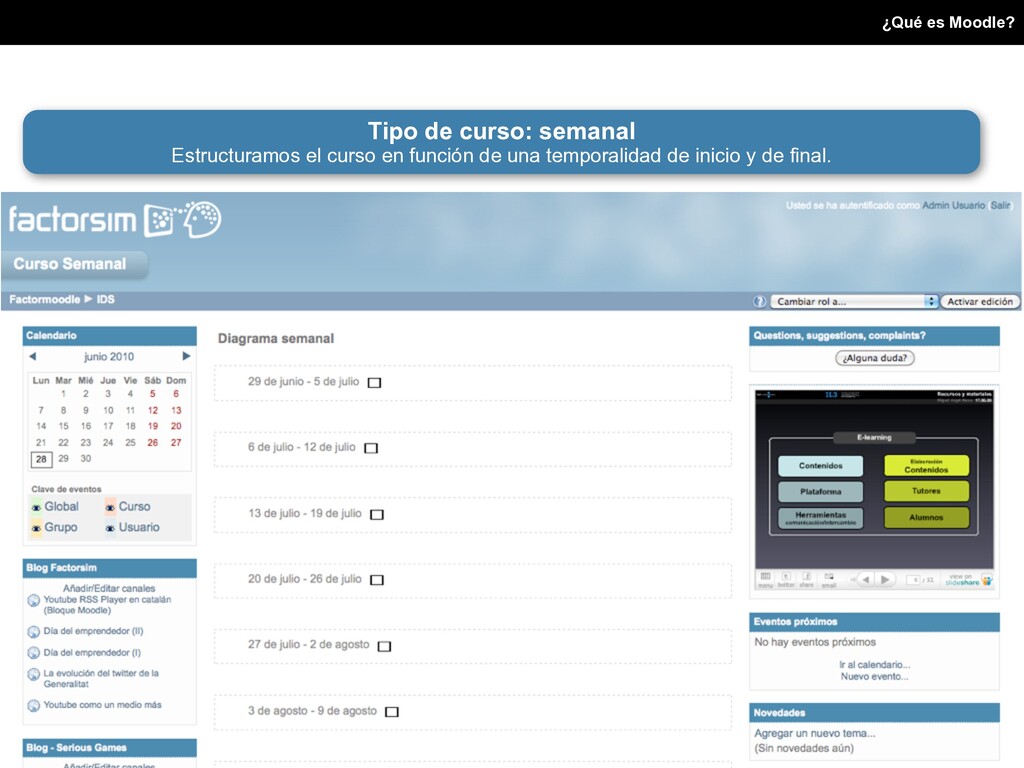The width and height of the screenshot is (1024, 768).
Task: Check the box for 13 de julio - 19 de julio
Action: click(x=377, y=515)
